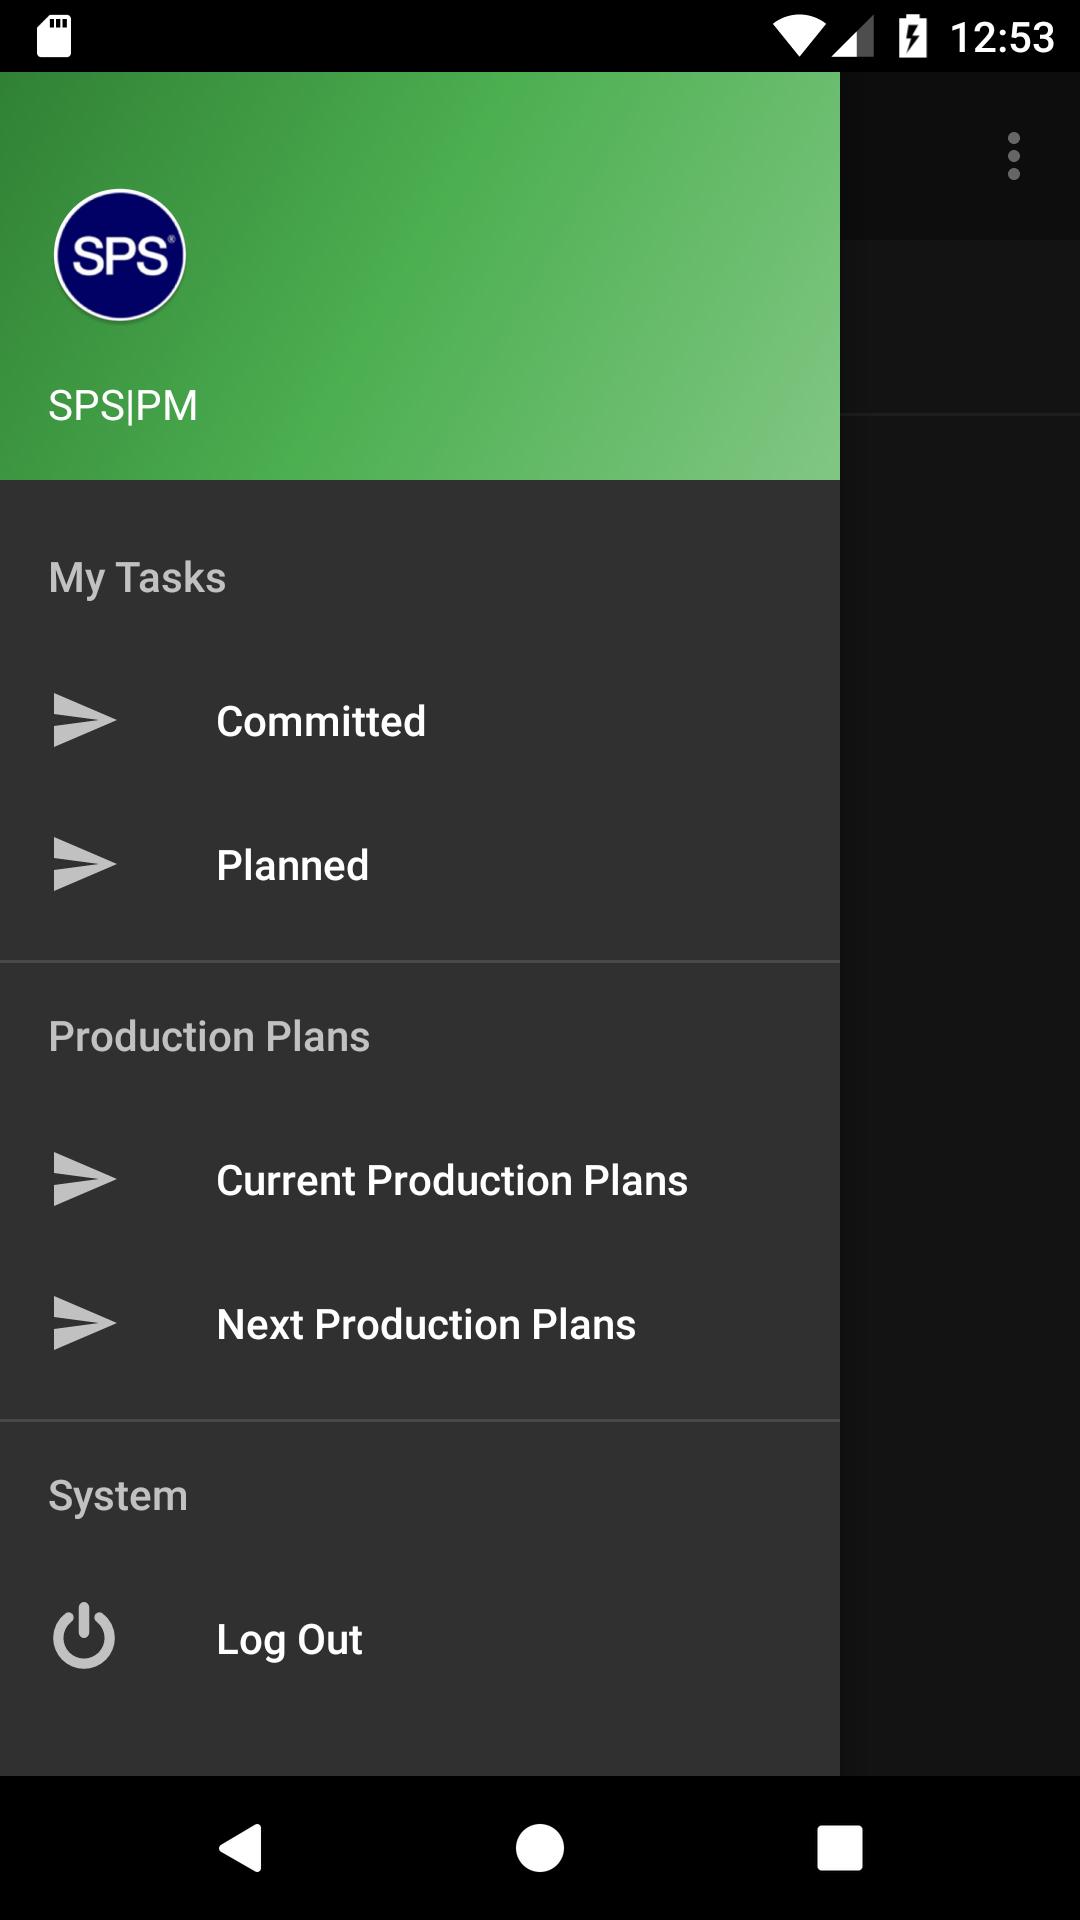Tap the SD card status bar icon
Viewport: 1080px width, 1920px height.
[54, 37]
